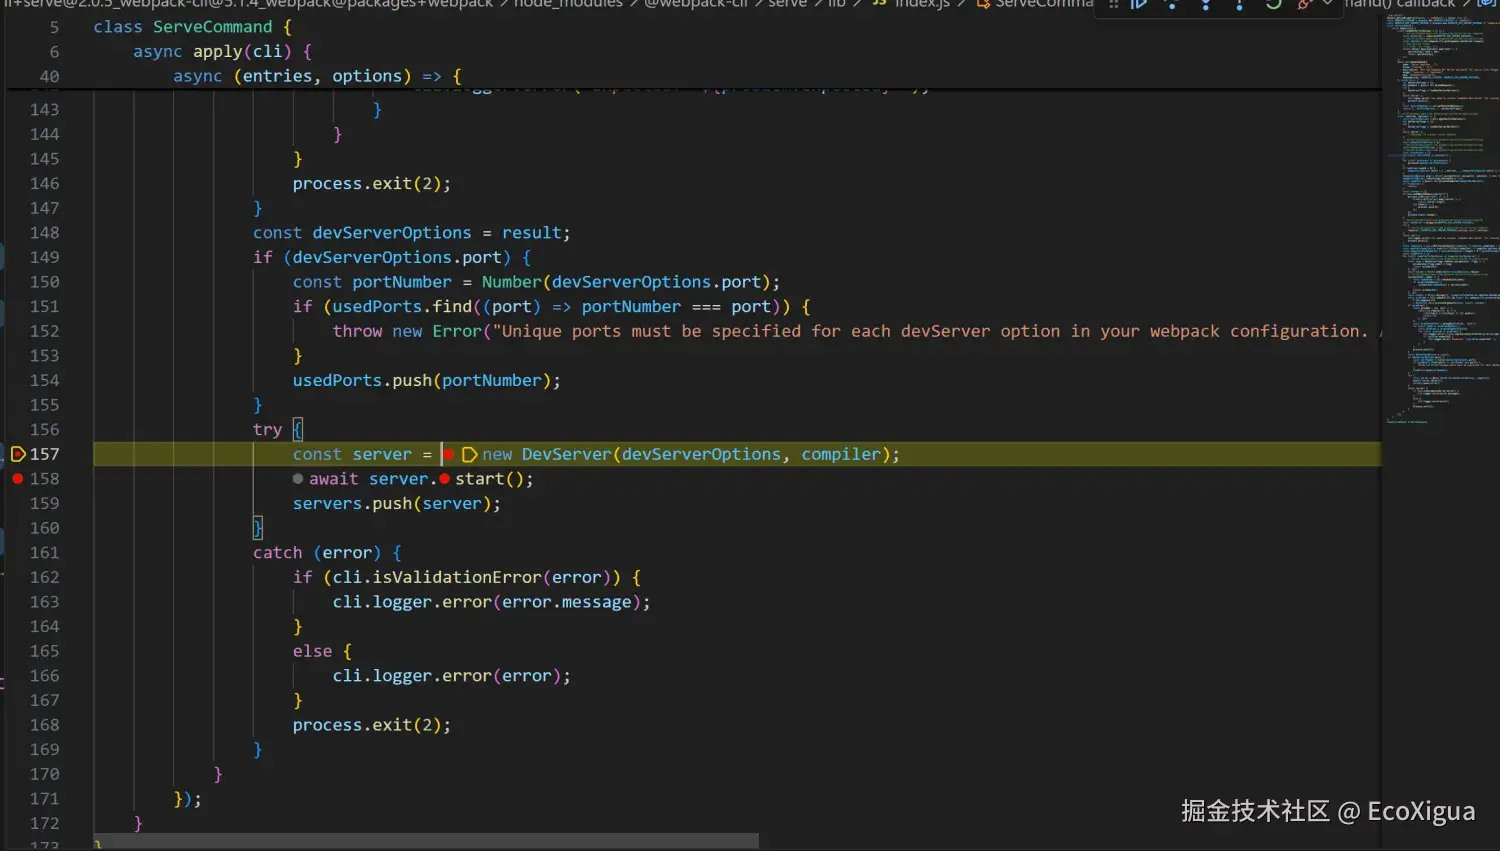Viewport: 1500px width, 851px height.
Task: Click catch (error) on line 161
Action: 317,553
